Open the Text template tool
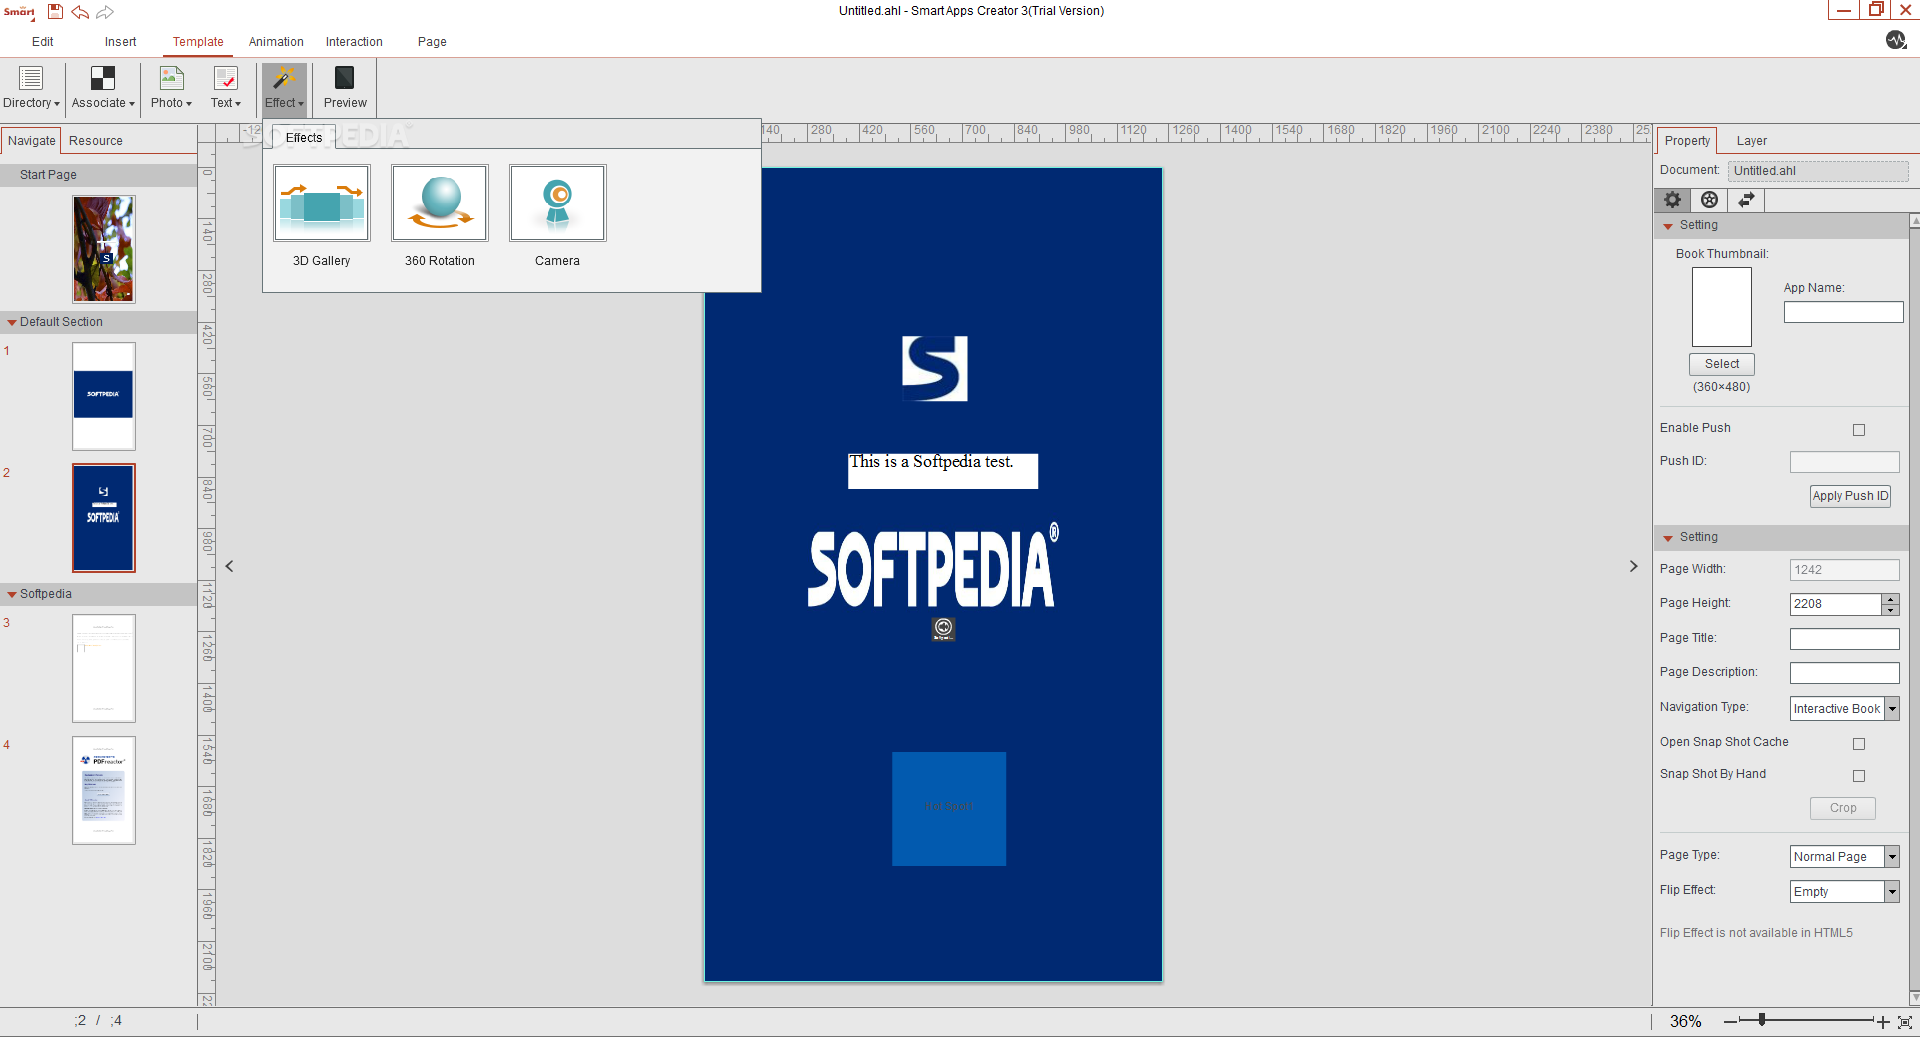Image resolution: width=1920 pixels, height=1040 pixels. coord(226,88)
